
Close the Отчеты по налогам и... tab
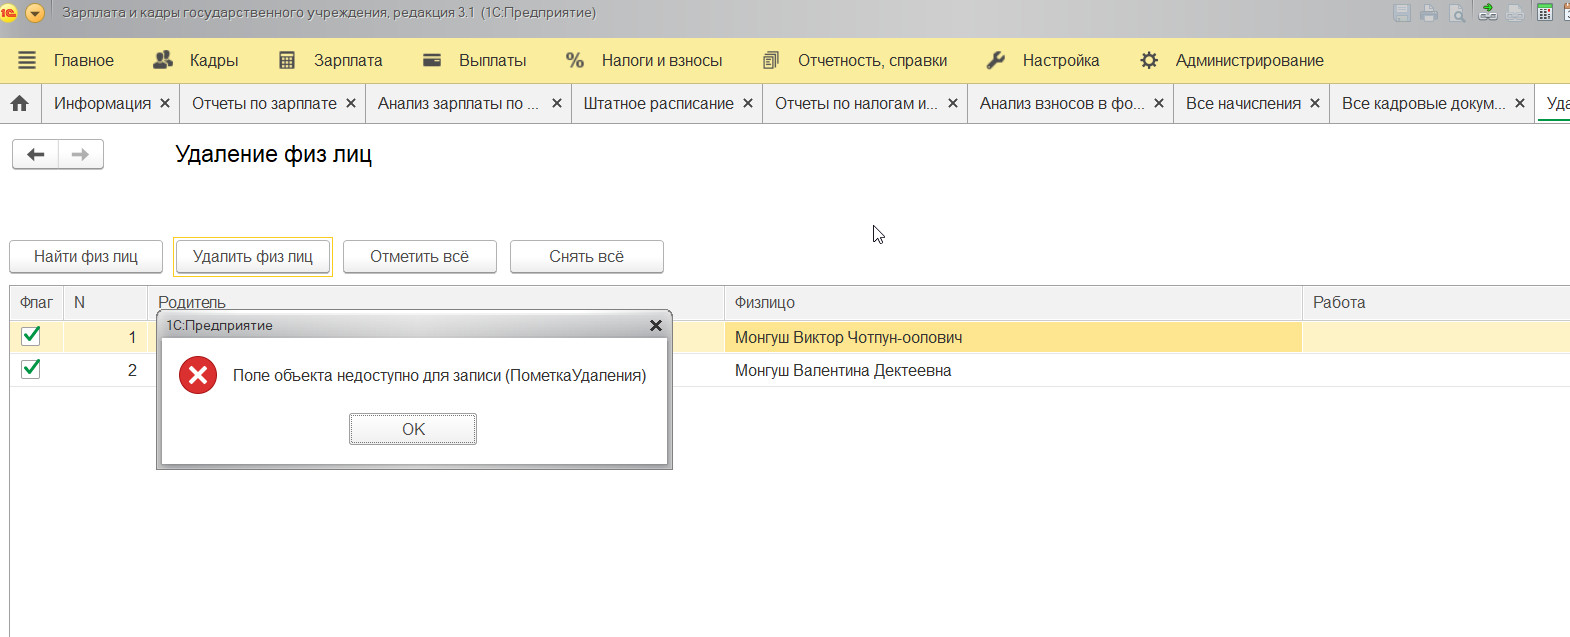tap(953, 103)
